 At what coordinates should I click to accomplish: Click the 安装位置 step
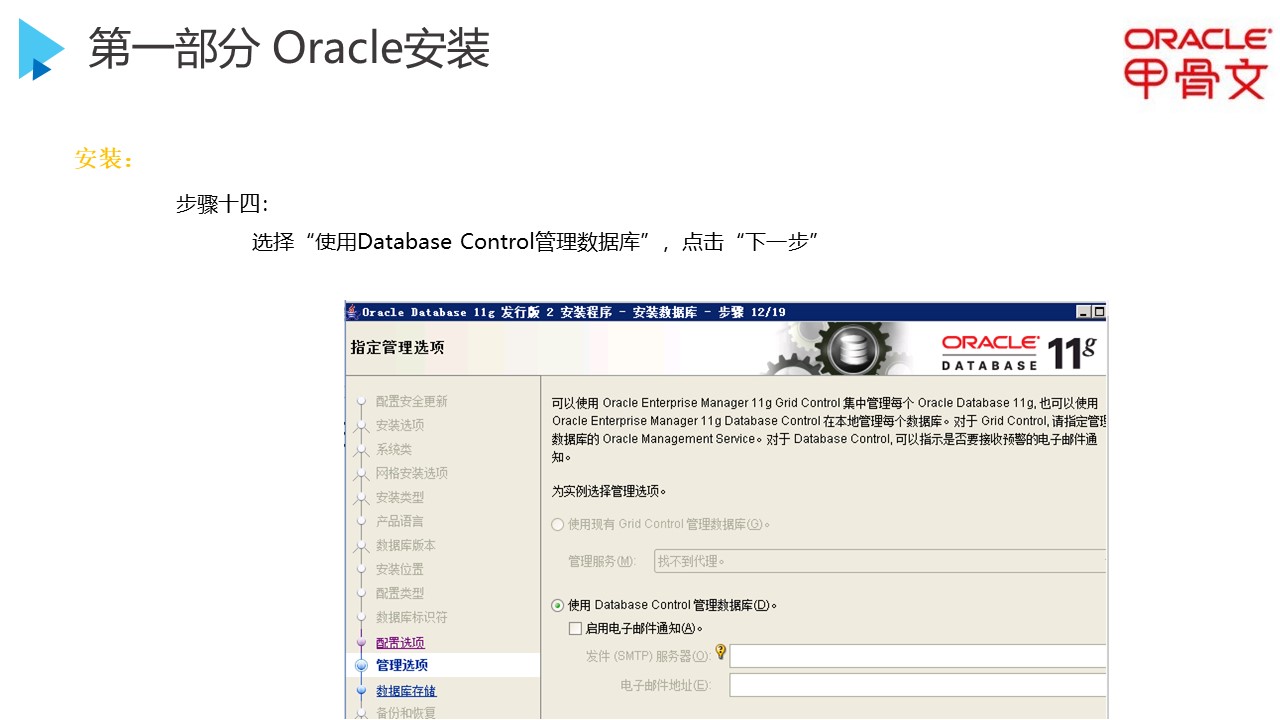400,569
